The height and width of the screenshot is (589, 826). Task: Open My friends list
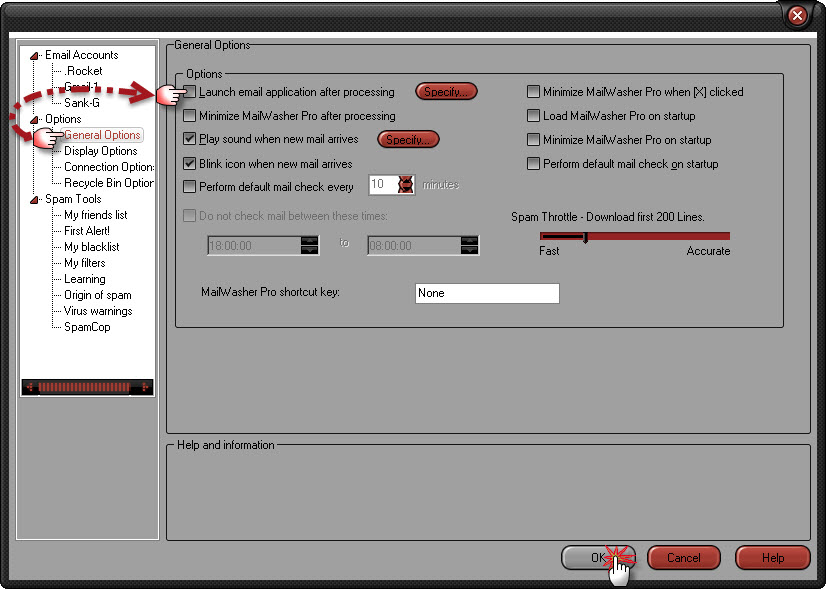pos(96,215)
